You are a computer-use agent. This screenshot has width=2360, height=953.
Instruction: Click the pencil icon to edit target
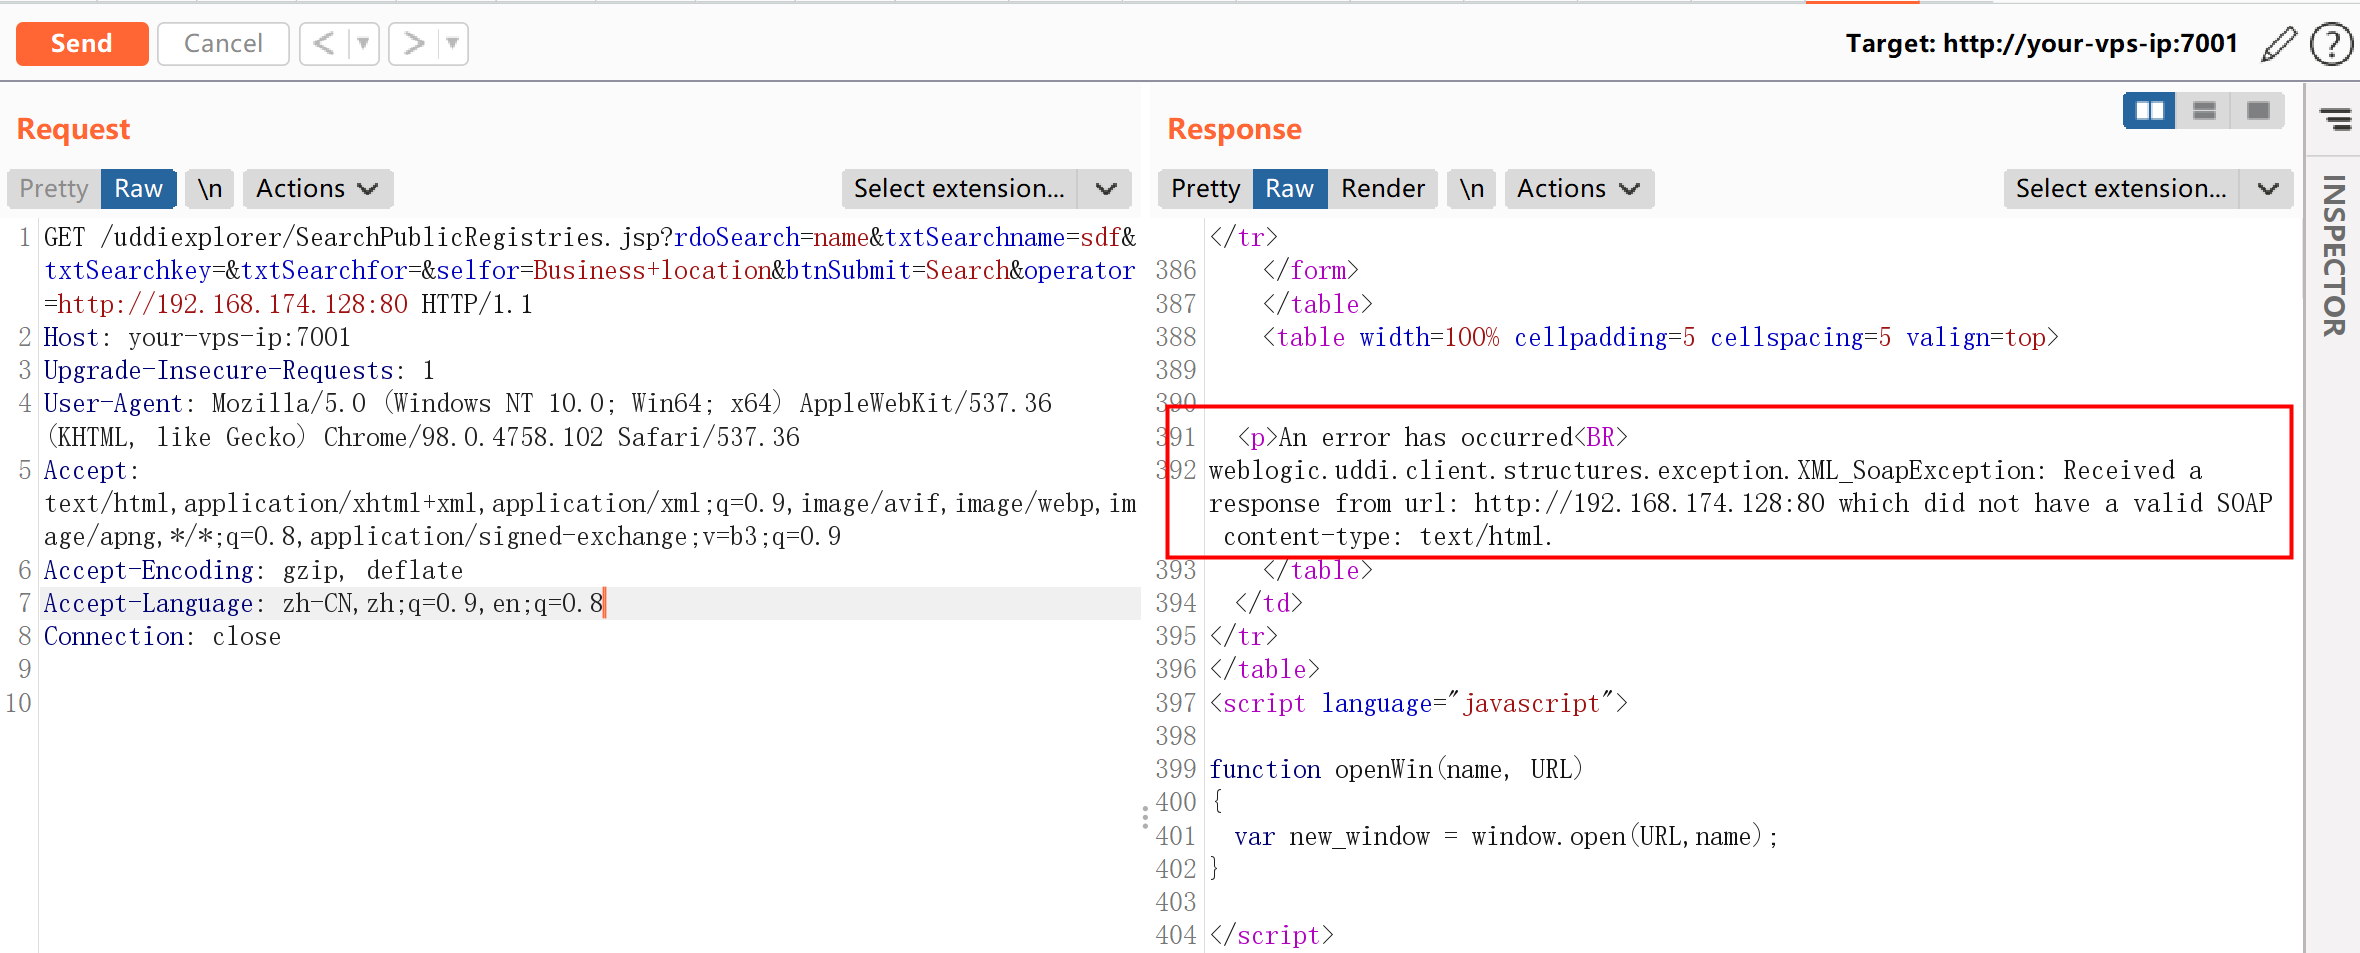tap(2278, 44)
